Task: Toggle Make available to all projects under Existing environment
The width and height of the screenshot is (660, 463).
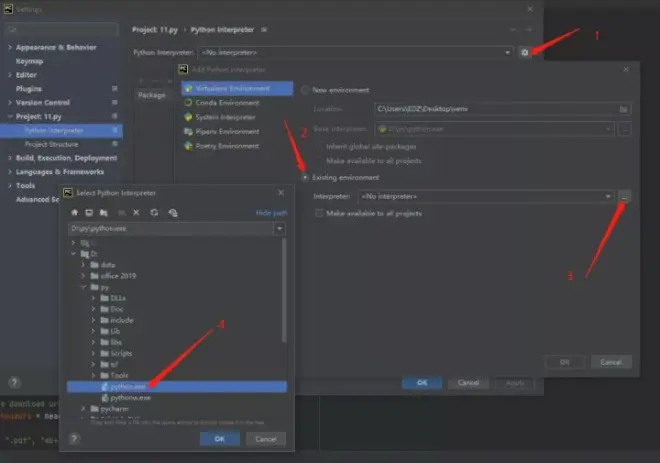Action: pyautogui.click(x=320, y=213)
